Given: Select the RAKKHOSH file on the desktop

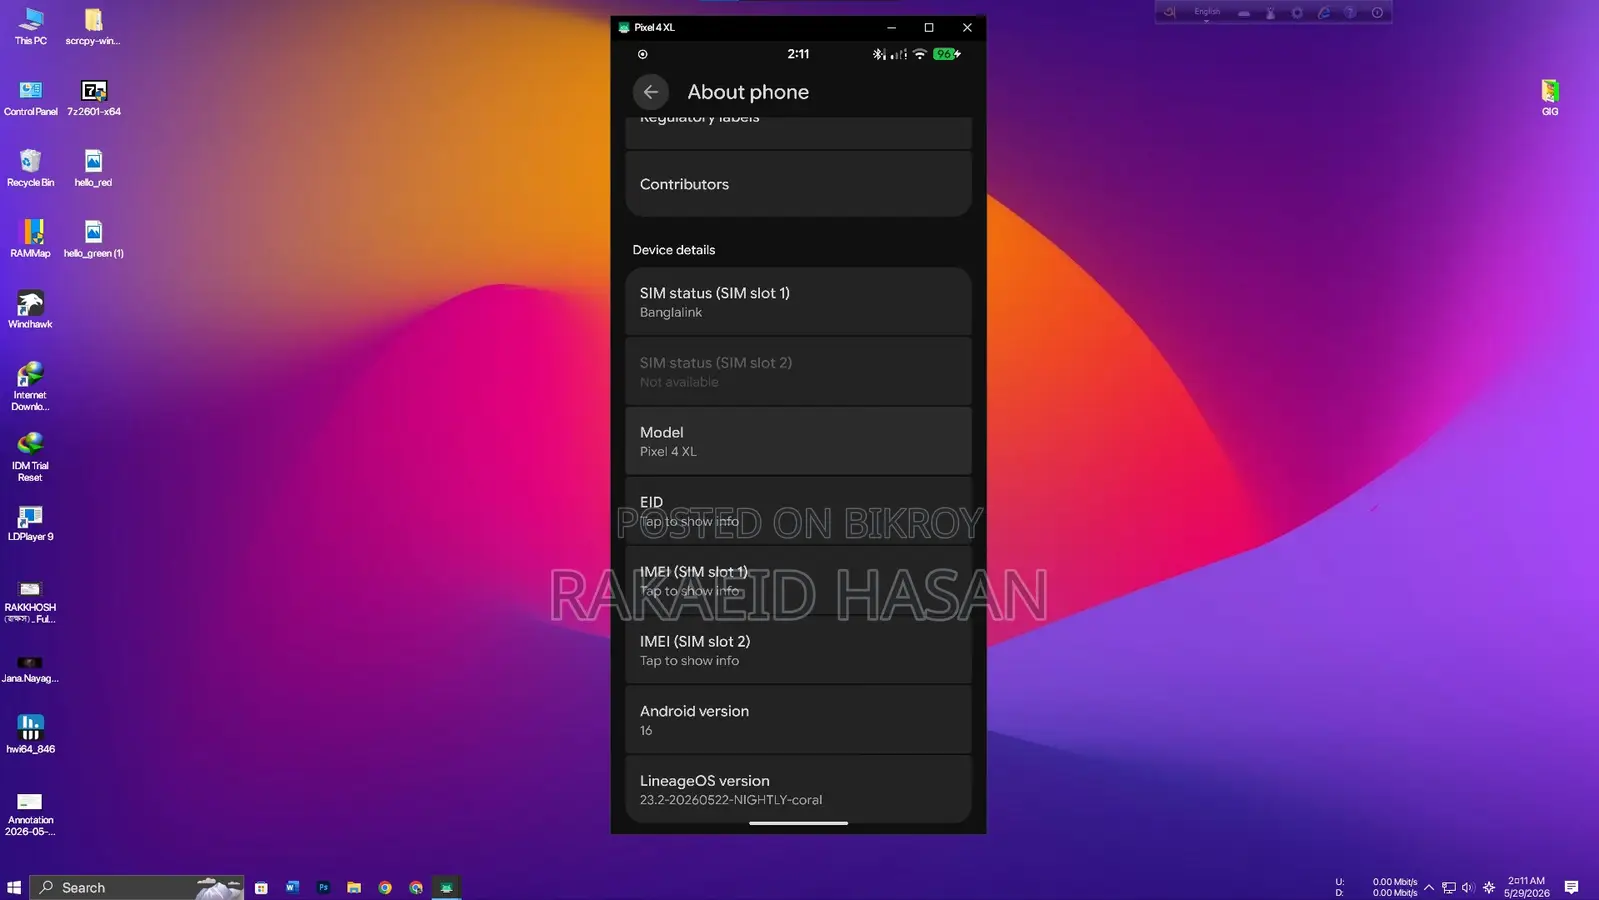Looking at the screenshot, I should (x=30, y=600).
